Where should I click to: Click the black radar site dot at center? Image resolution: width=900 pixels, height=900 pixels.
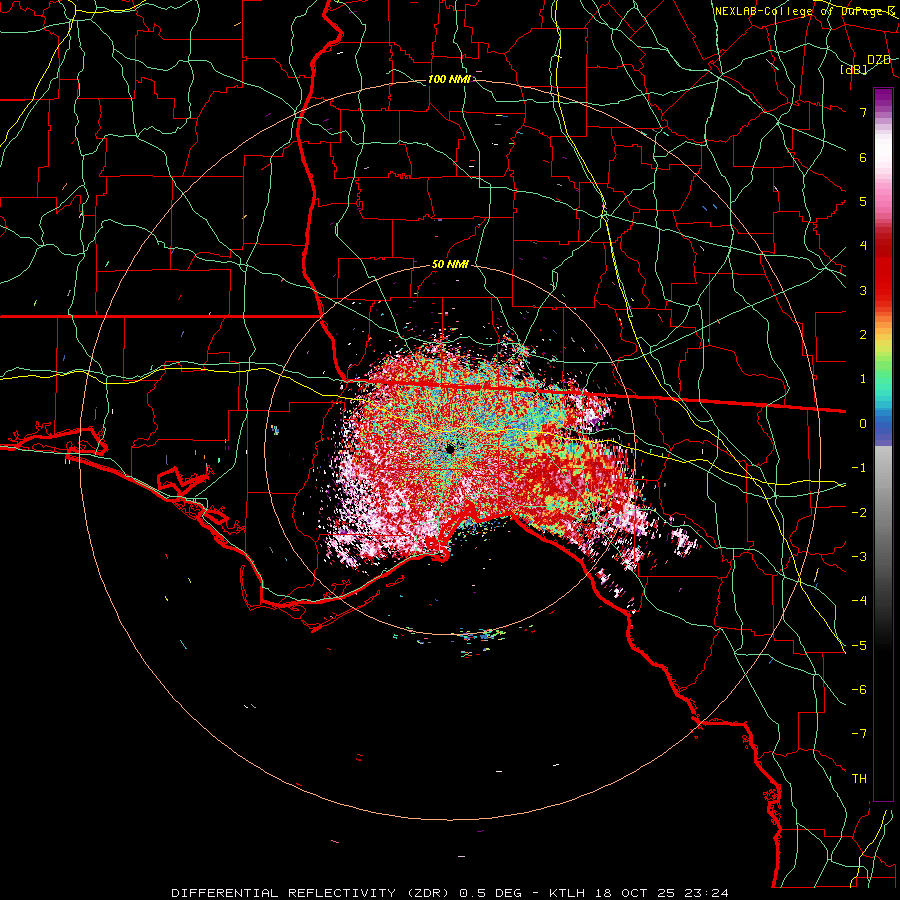(x=450, y=449)
